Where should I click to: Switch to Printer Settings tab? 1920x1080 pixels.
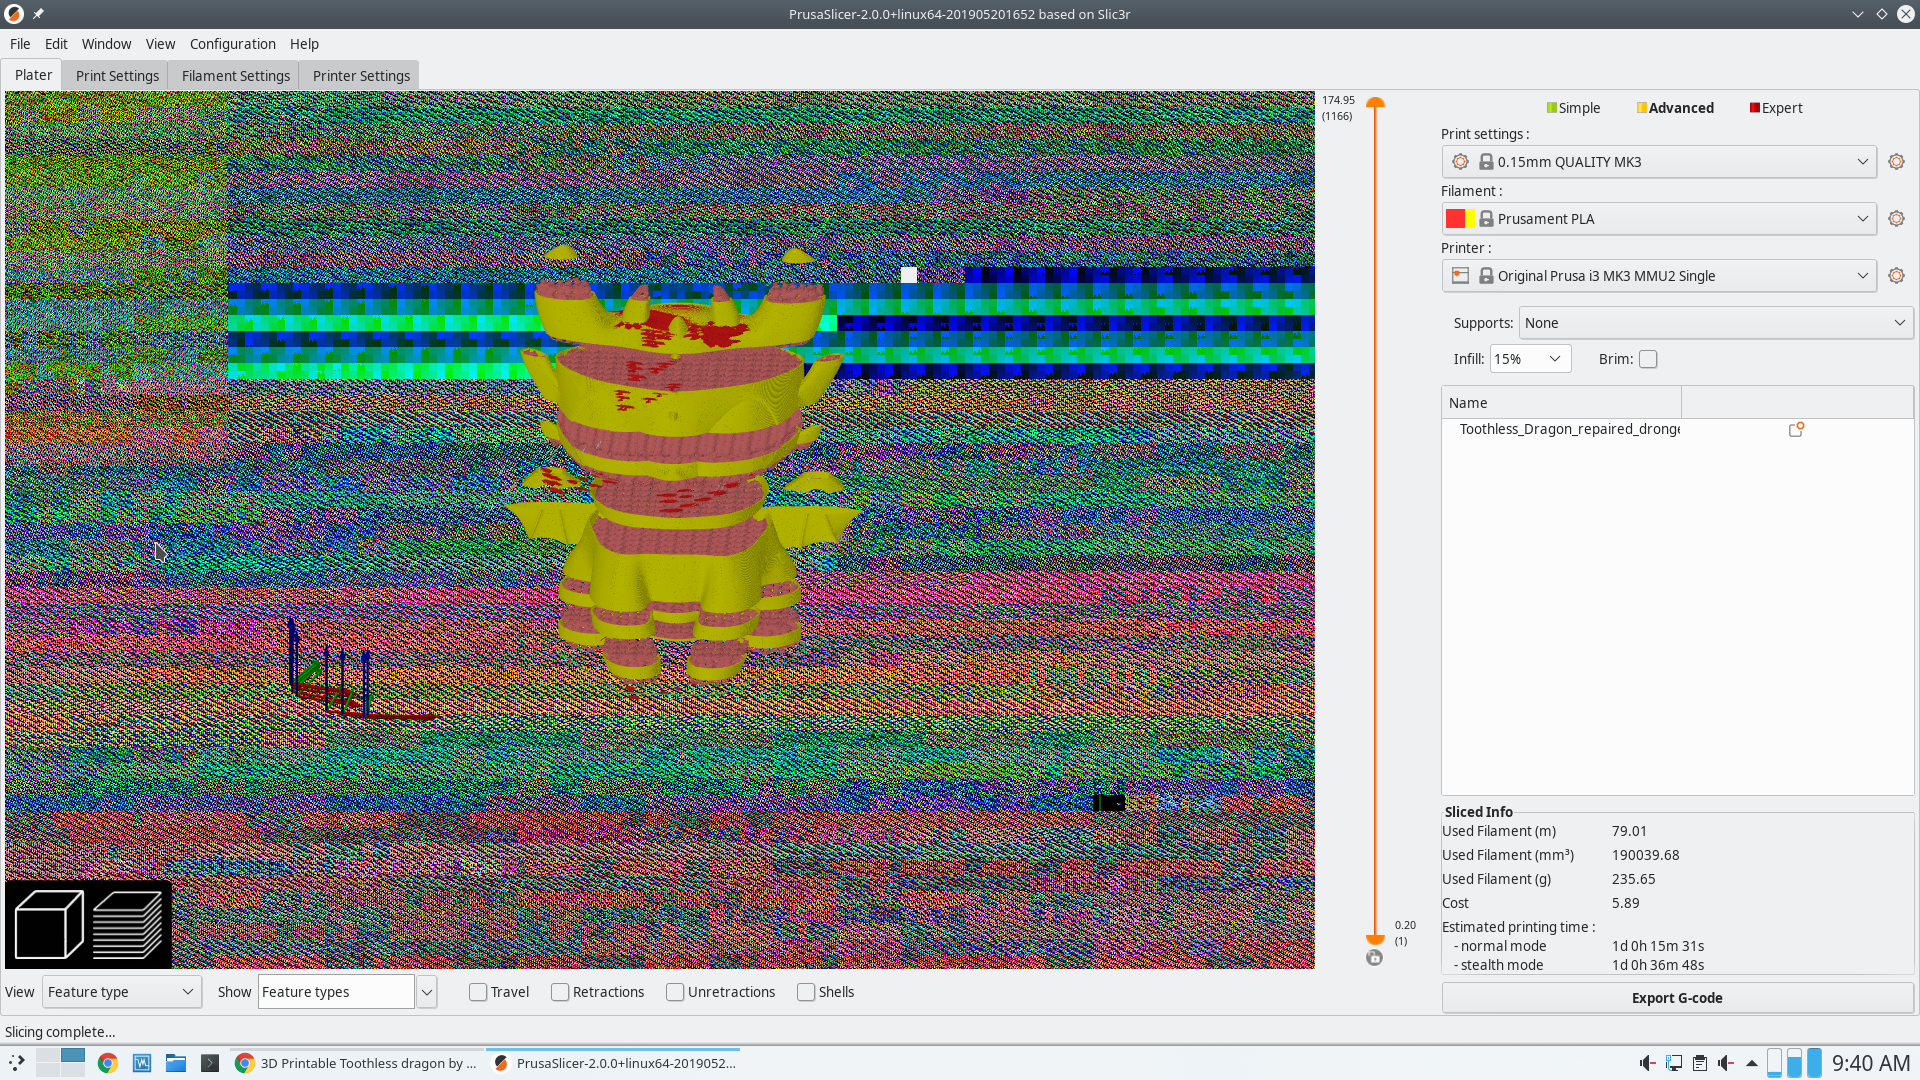361,76
